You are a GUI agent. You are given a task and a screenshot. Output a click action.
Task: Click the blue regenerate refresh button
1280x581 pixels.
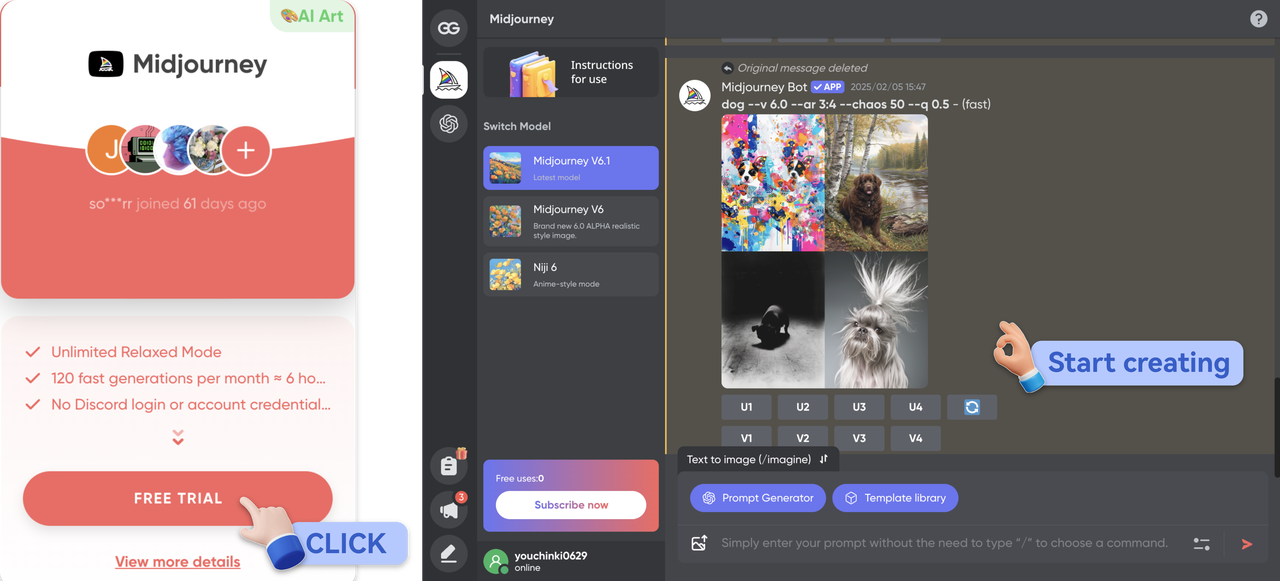click(971, 407)
